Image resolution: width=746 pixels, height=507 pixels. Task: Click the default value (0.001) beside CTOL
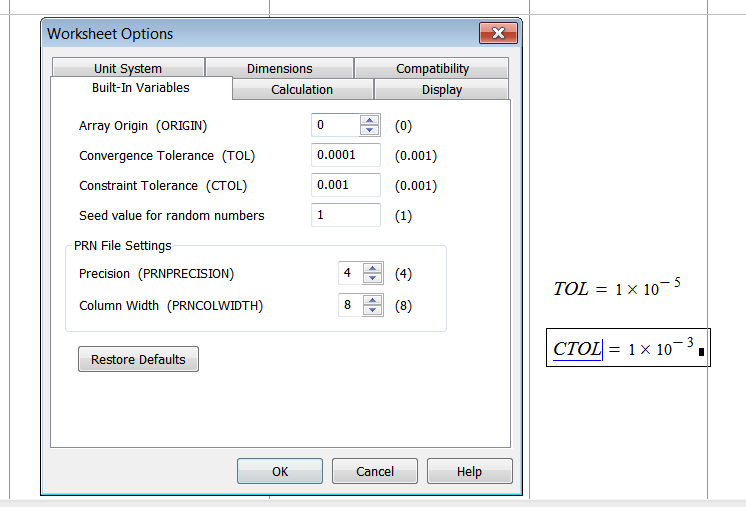pos(416,185)
